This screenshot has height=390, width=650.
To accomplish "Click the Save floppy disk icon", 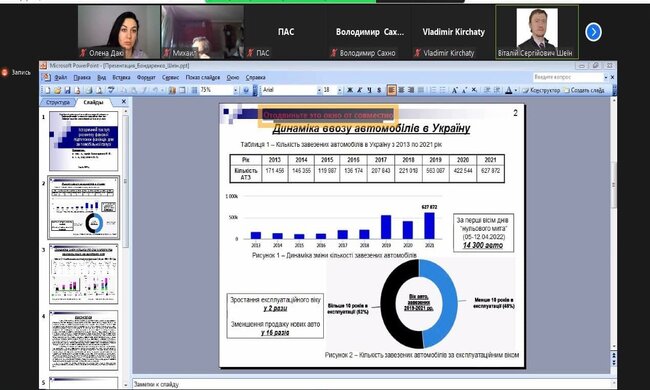I will 67,90.
